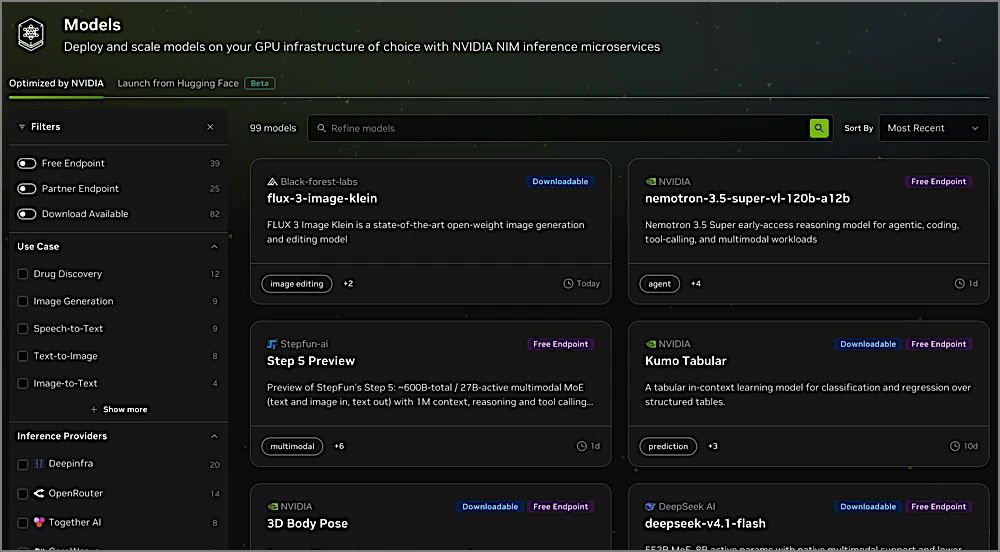Screen dimensions: 1000x552
Task: Show more use case filters
Action: pos(119,409)
